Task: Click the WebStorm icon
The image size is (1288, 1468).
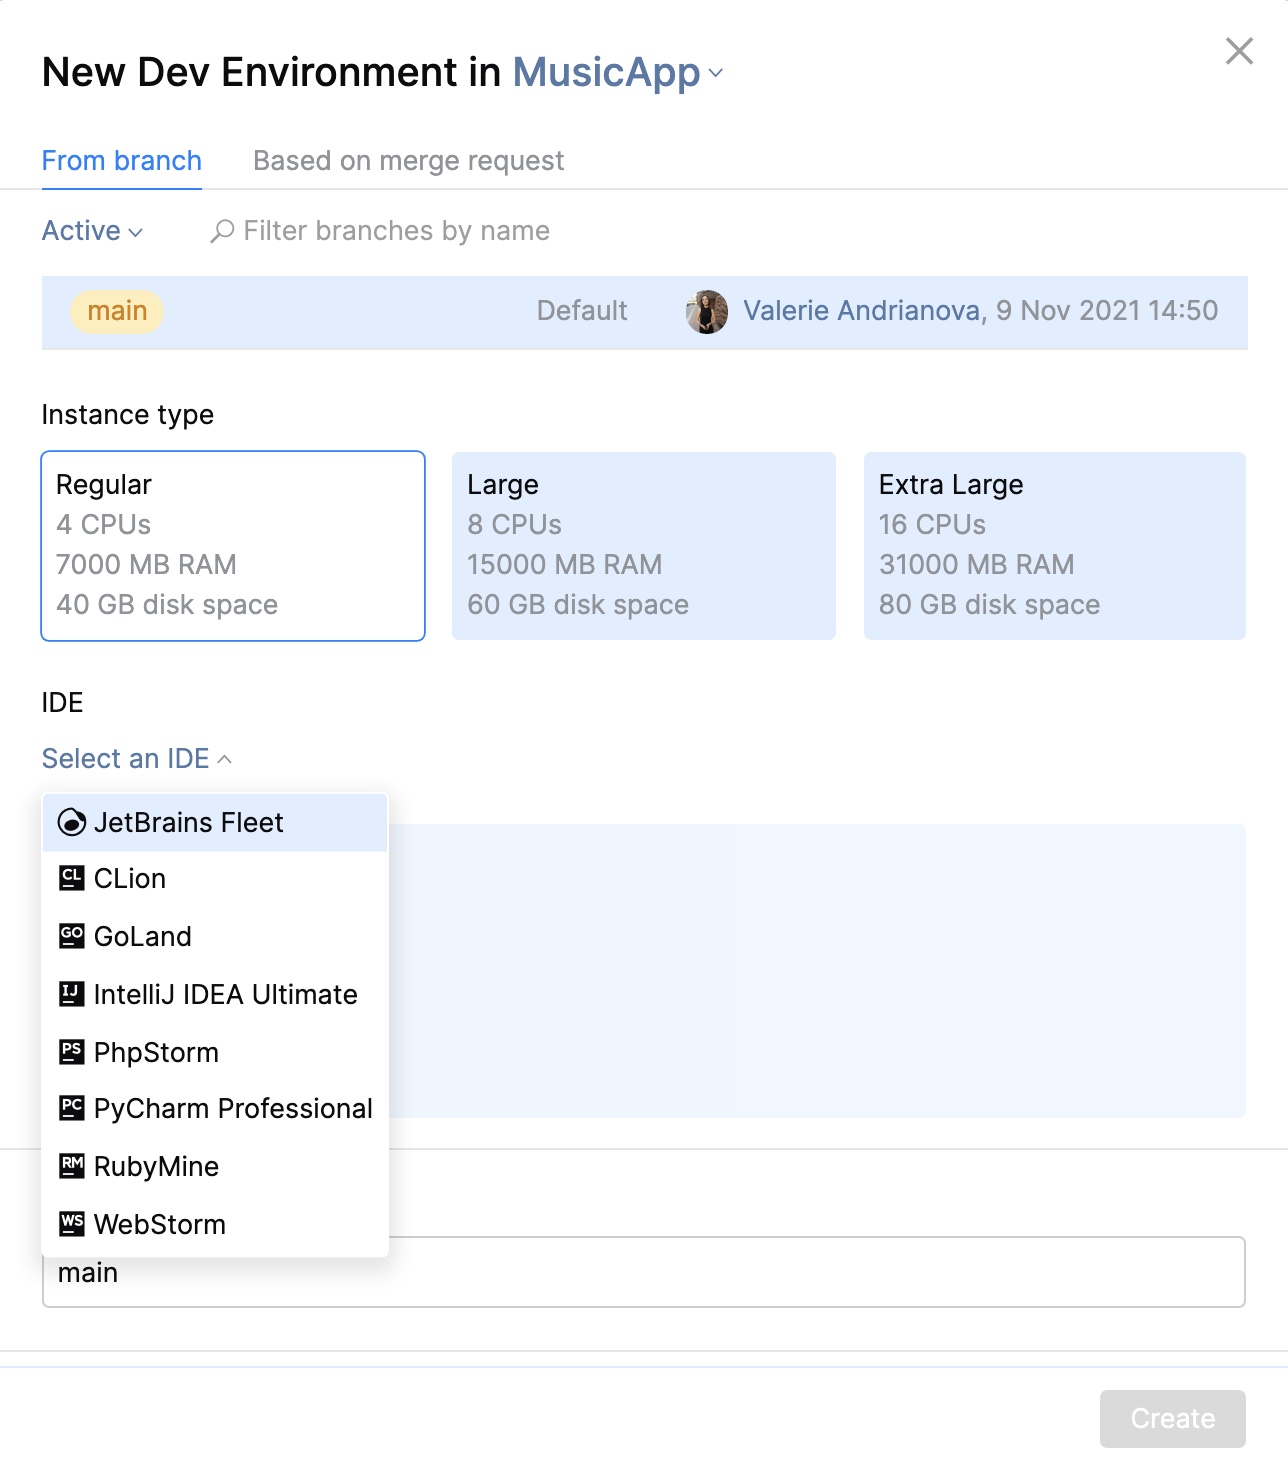Action: pos(72,1224)
